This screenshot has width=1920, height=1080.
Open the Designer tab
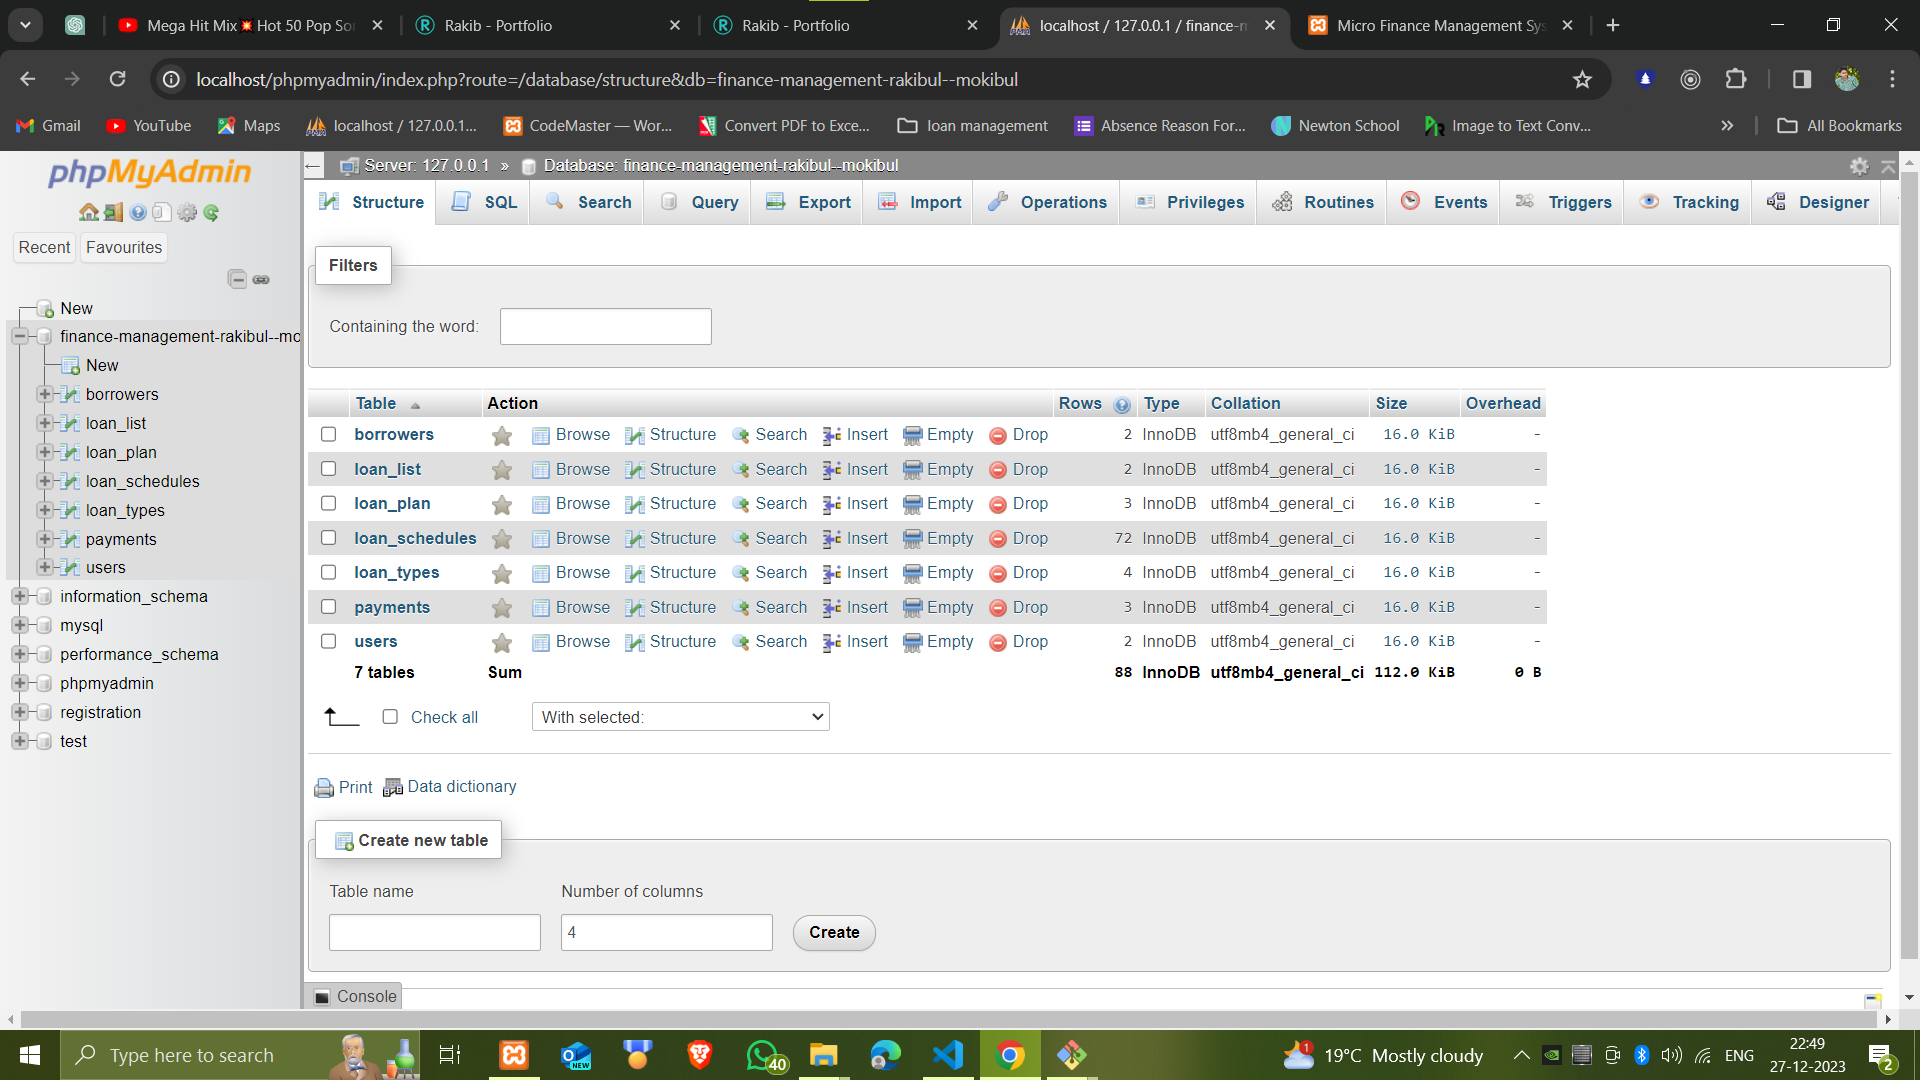1818,202
